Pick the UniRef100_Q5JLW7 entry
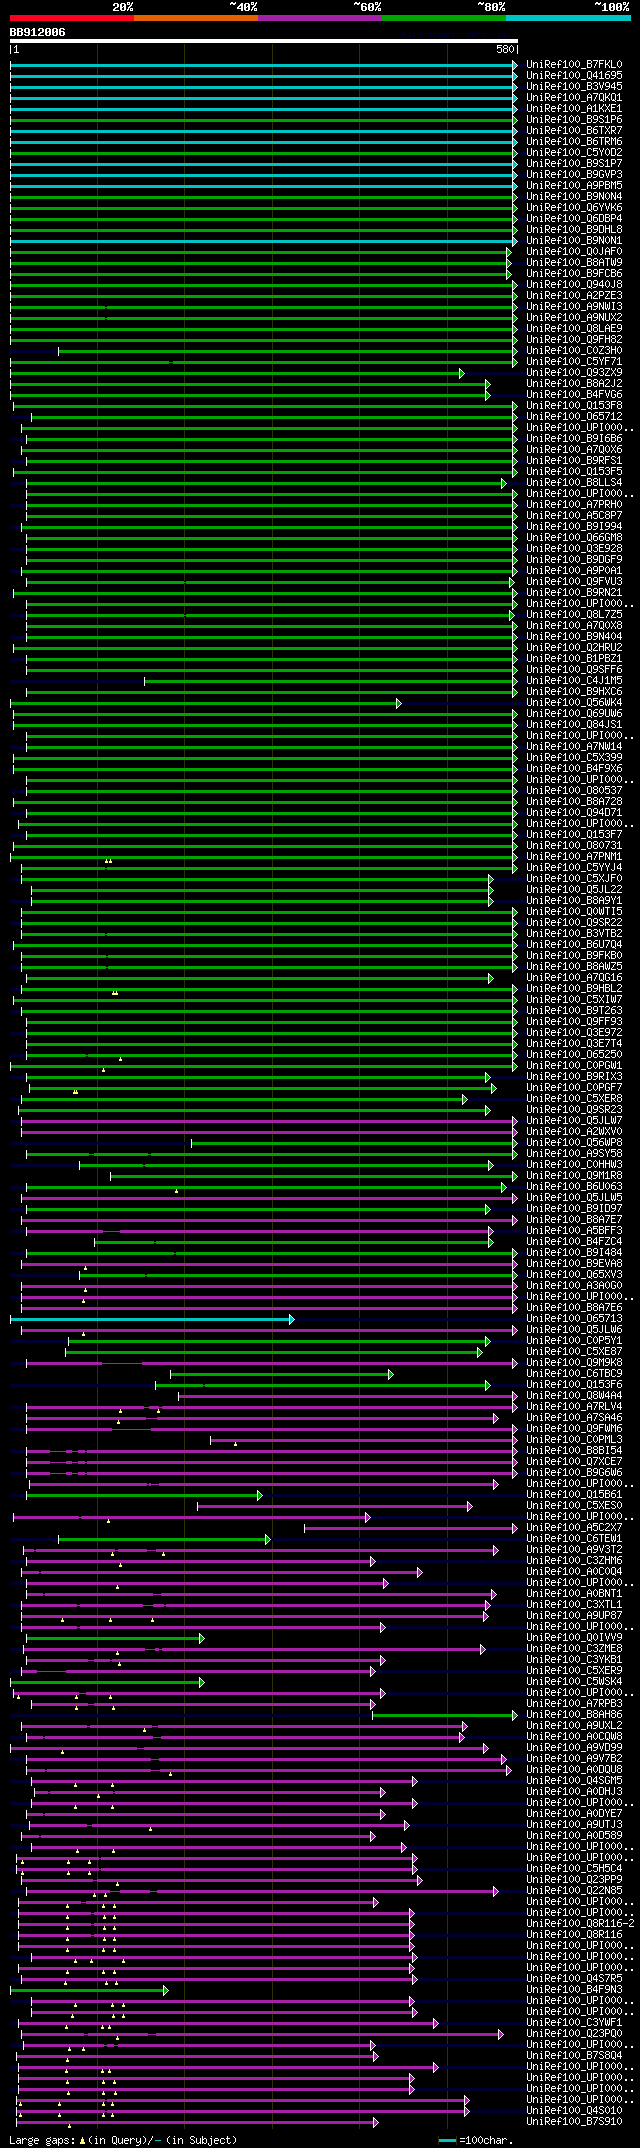The width and height of the screenshot is (640, 2148). click(x=574, y=1121)
